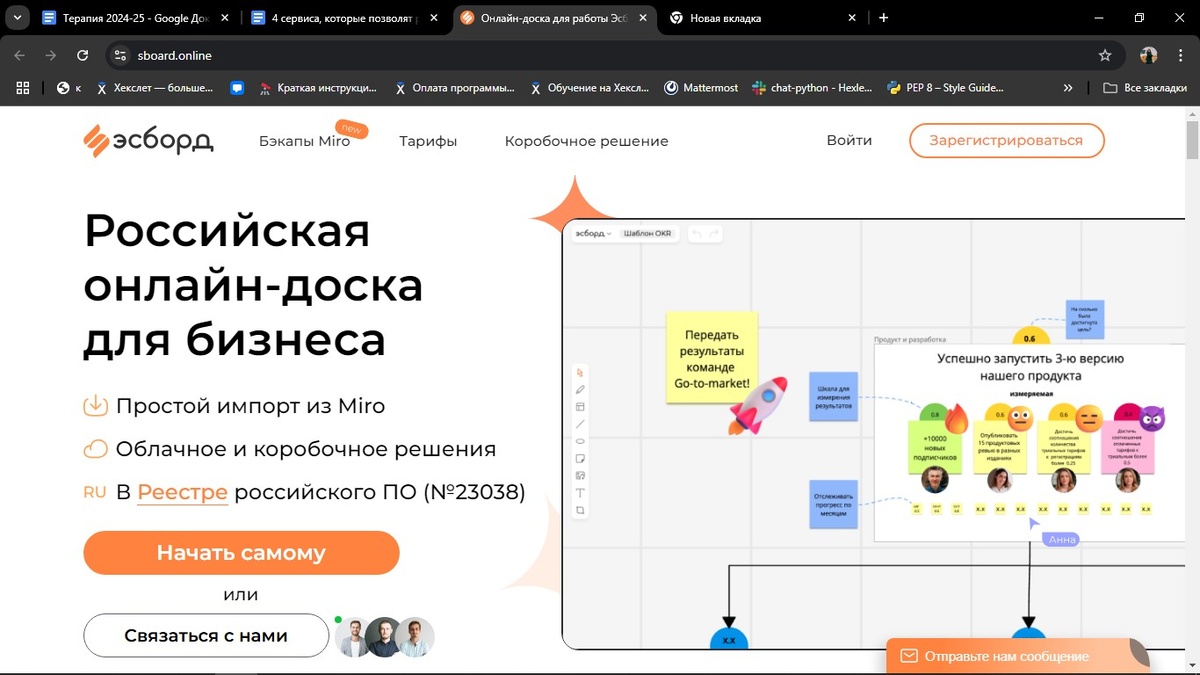1200x675 pixels.
Task: Expand the эсборд dropdown on board preview
Action: pyautogui.click(x=592, y=233)
